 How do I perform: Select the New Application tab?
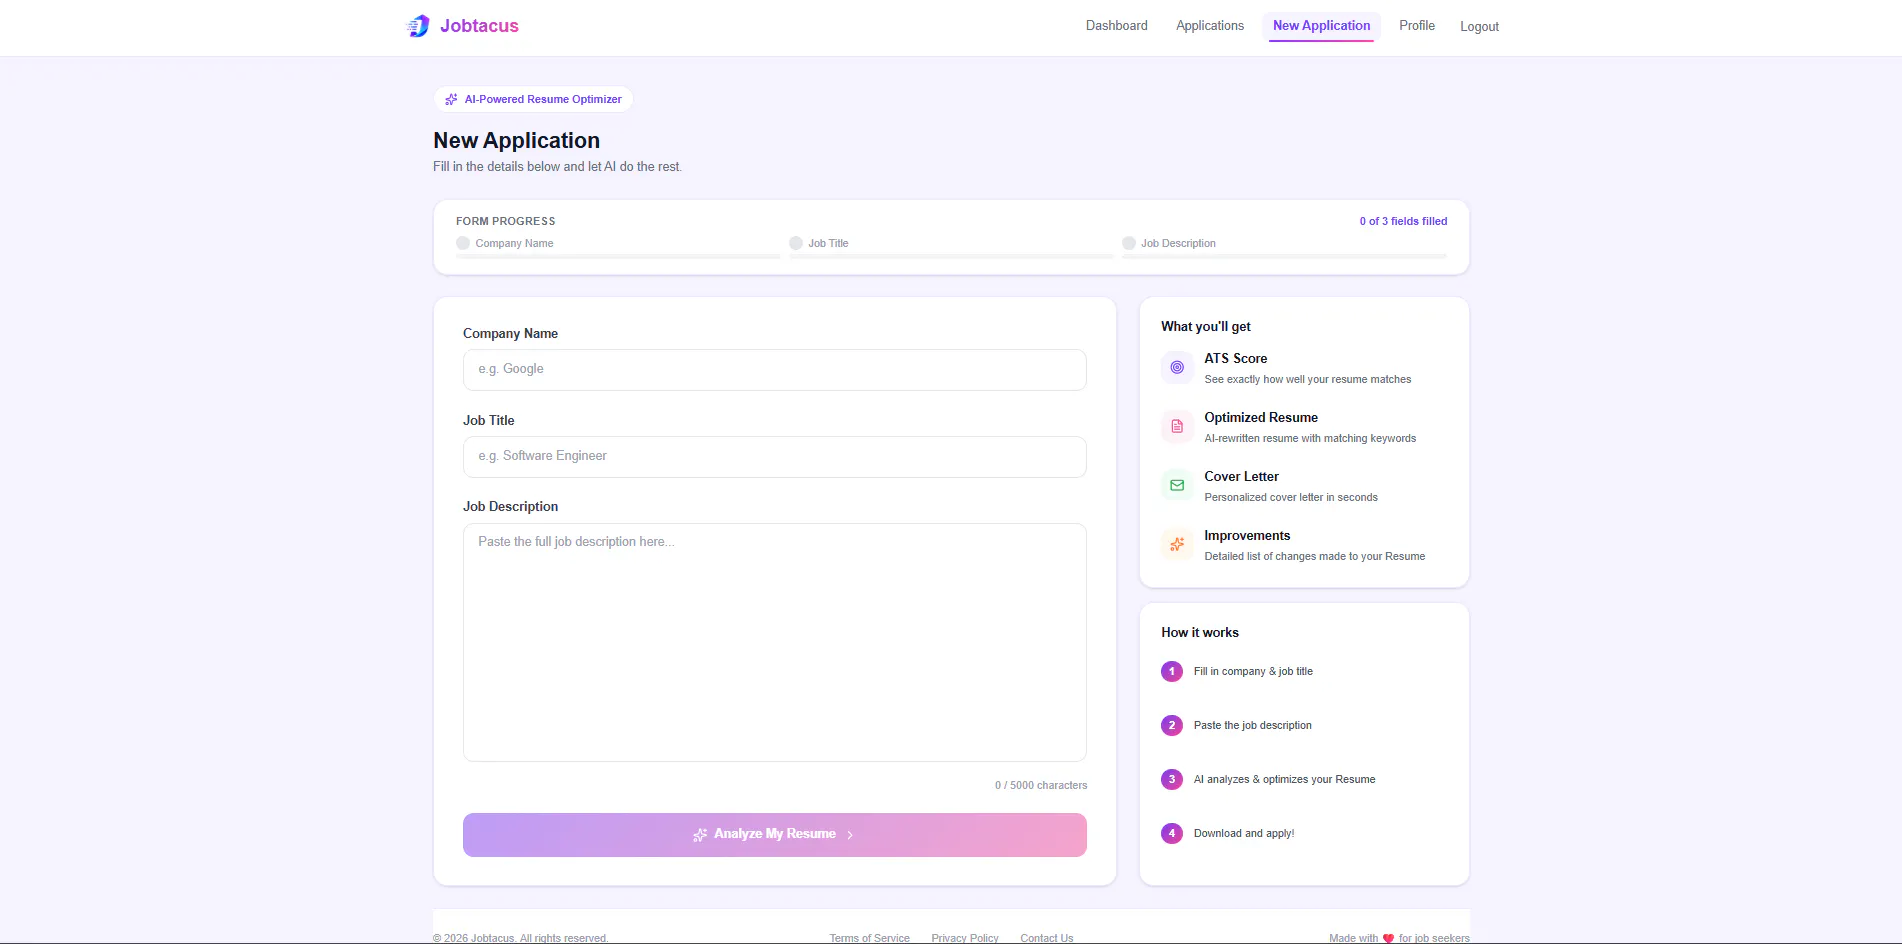point(1321,26)
